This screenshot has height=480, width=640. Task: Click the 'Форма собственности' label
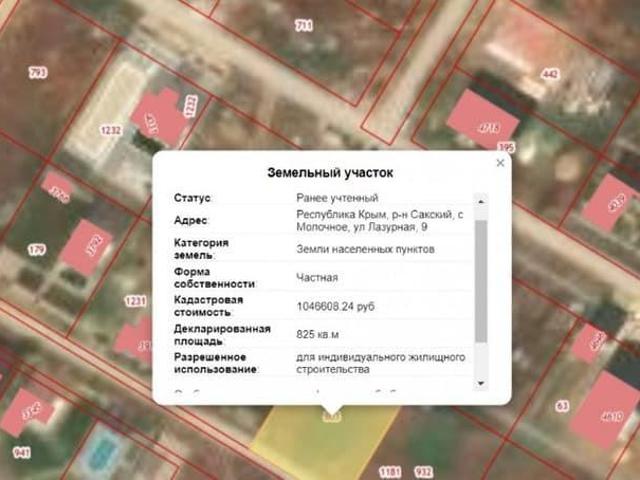[214, 278]
